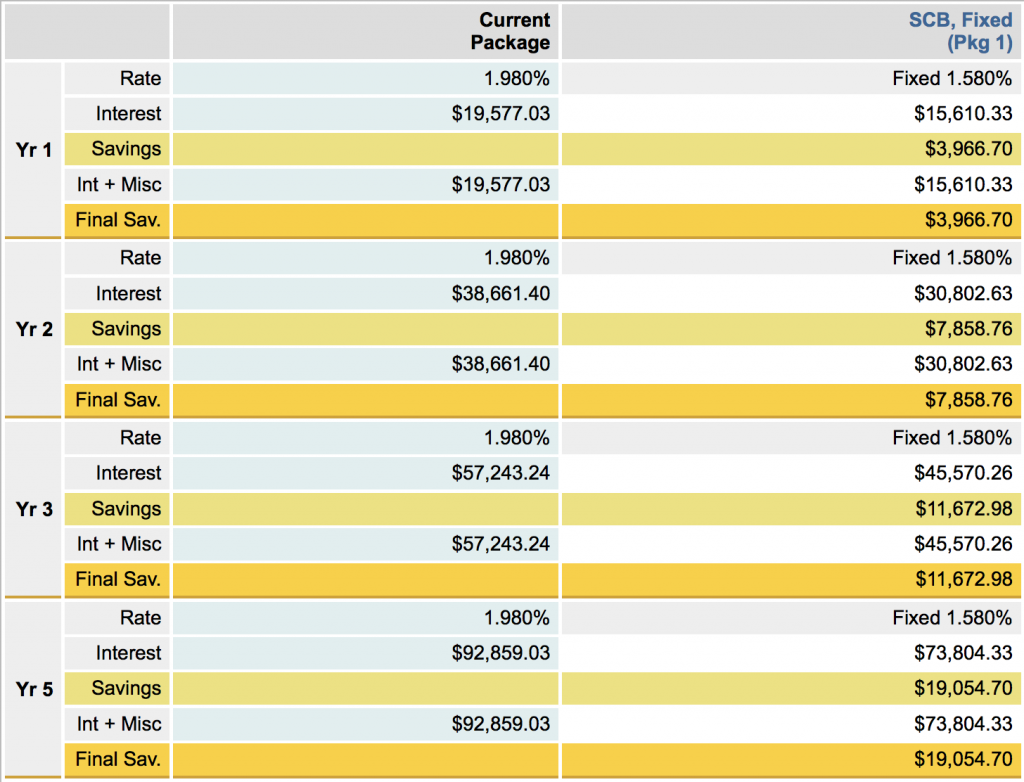Select Yr 5 Current Package Int + Misc $92,859.03
This screenshot has width=1024, height=782.
pos(501,724)
